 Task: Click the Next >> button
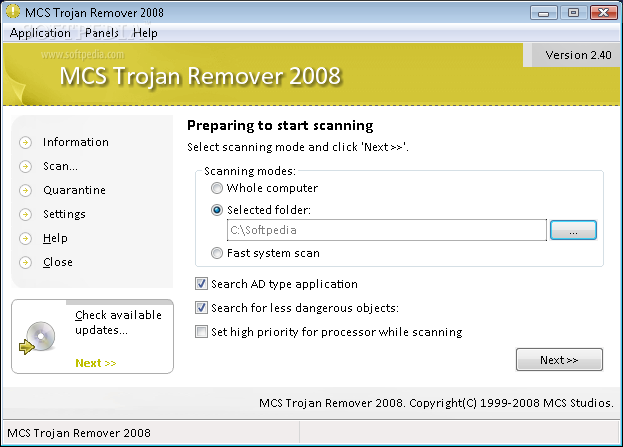coord(559,360)
